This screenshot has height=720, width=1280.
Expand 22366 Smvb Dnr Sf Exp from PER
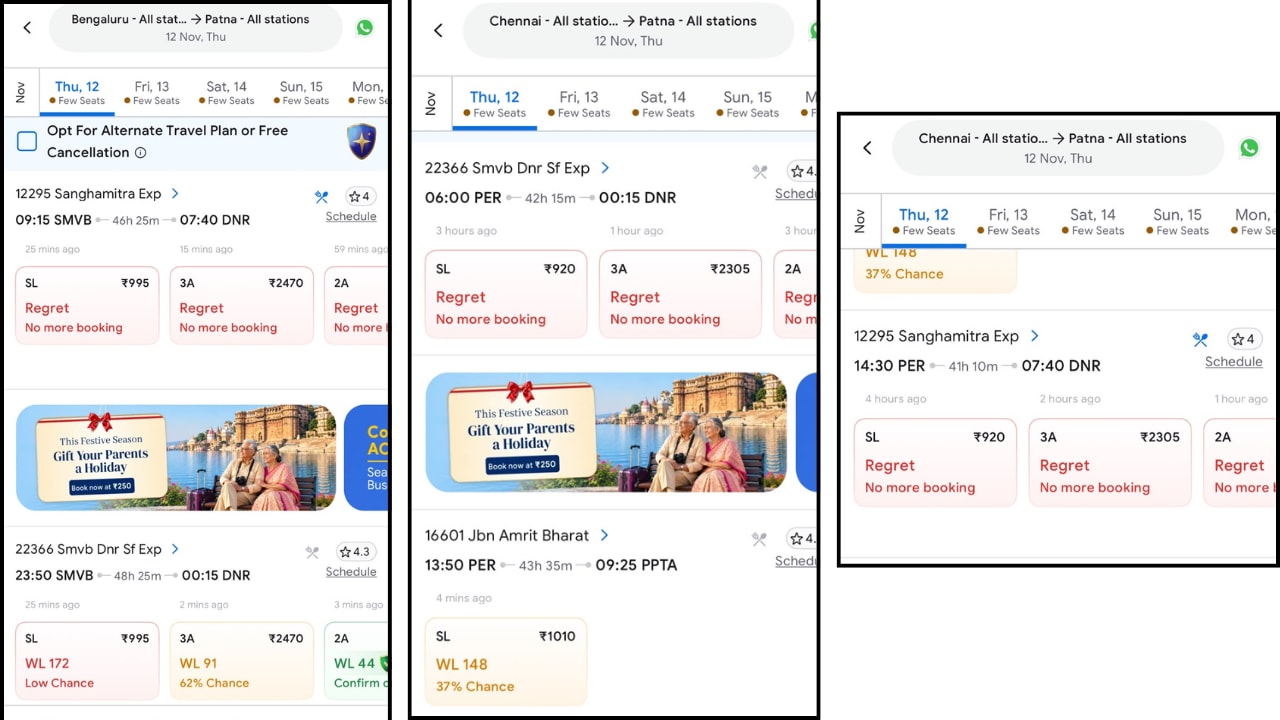(605, 168)
